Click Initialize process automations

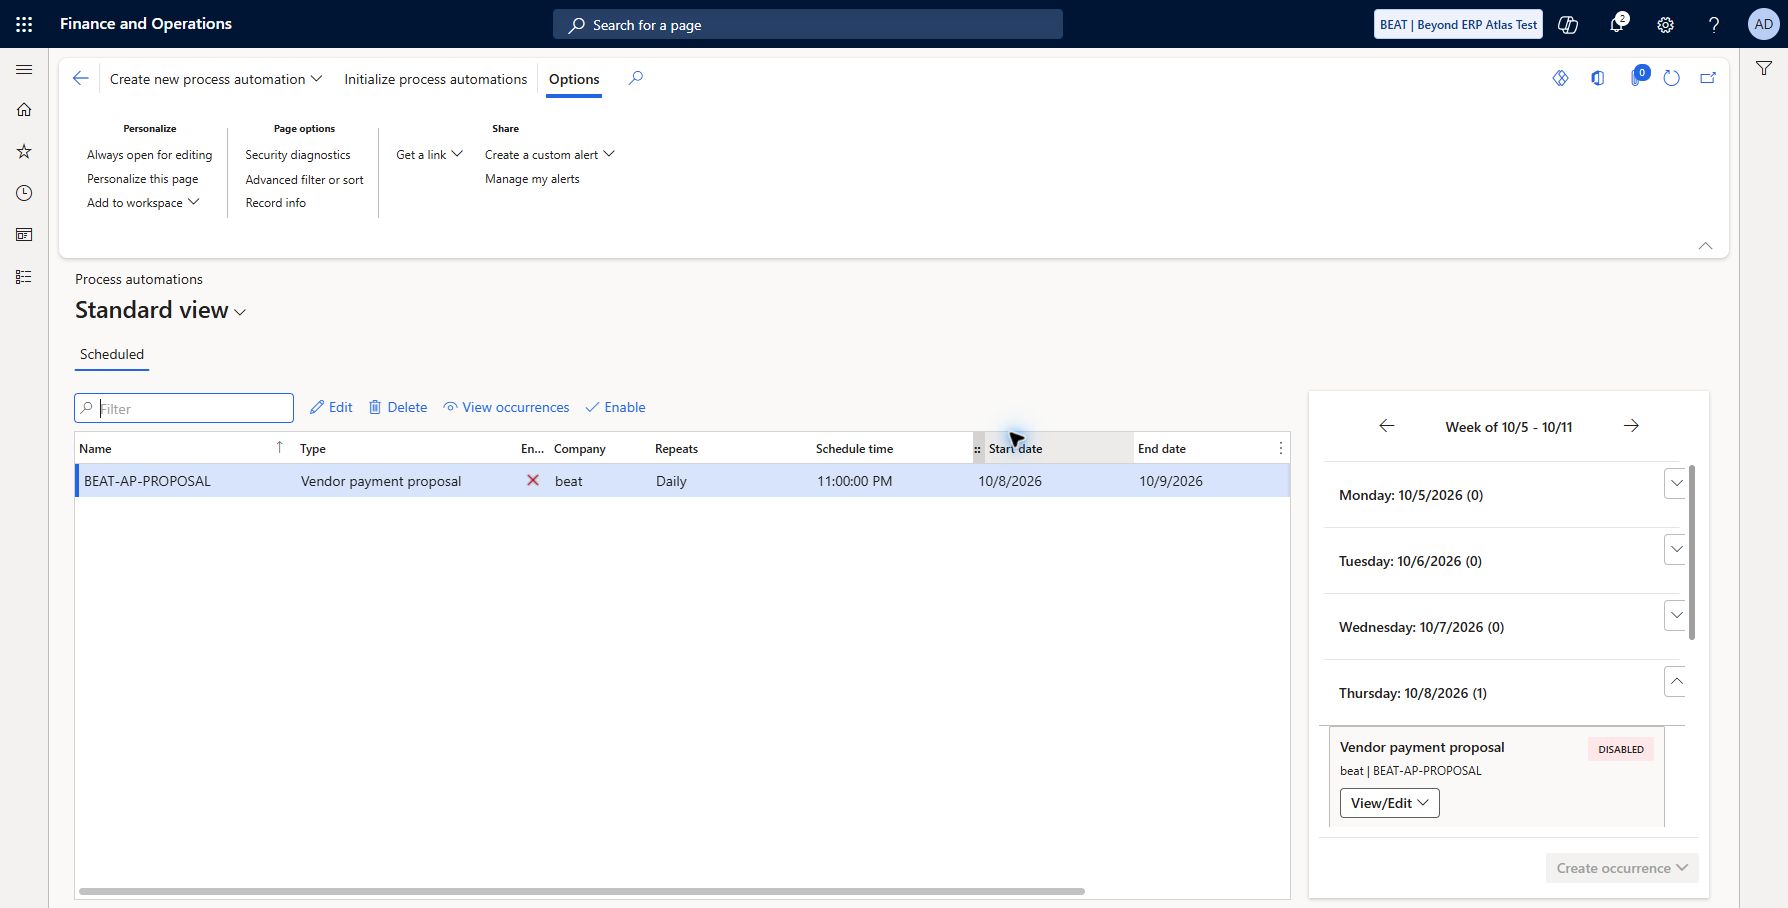436,79
